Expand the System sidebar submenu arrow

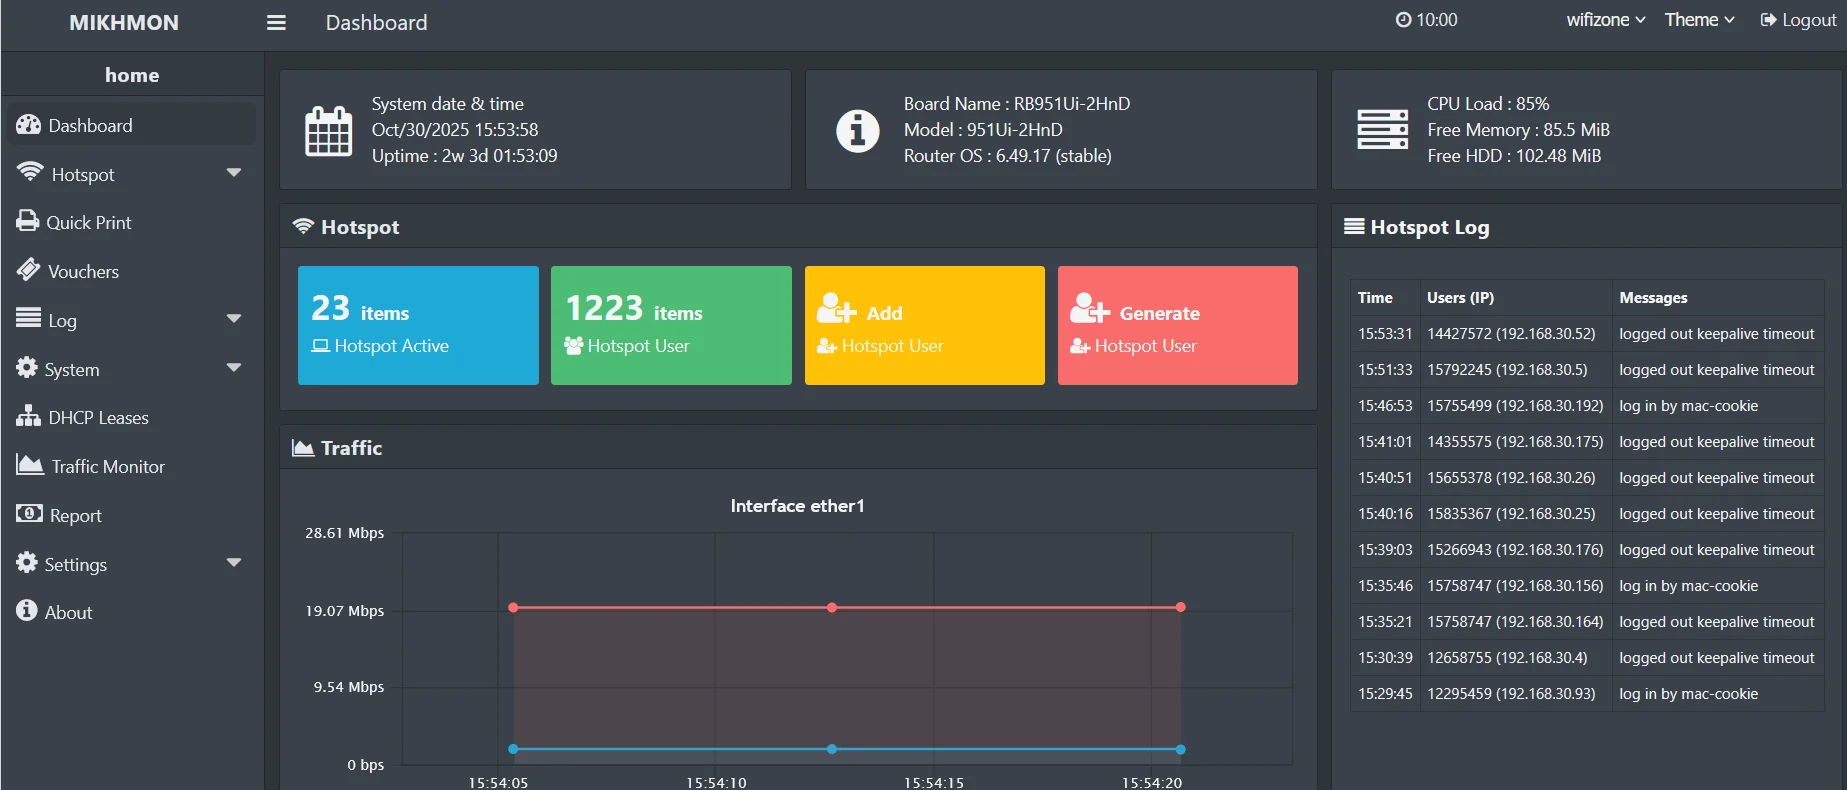234,368
